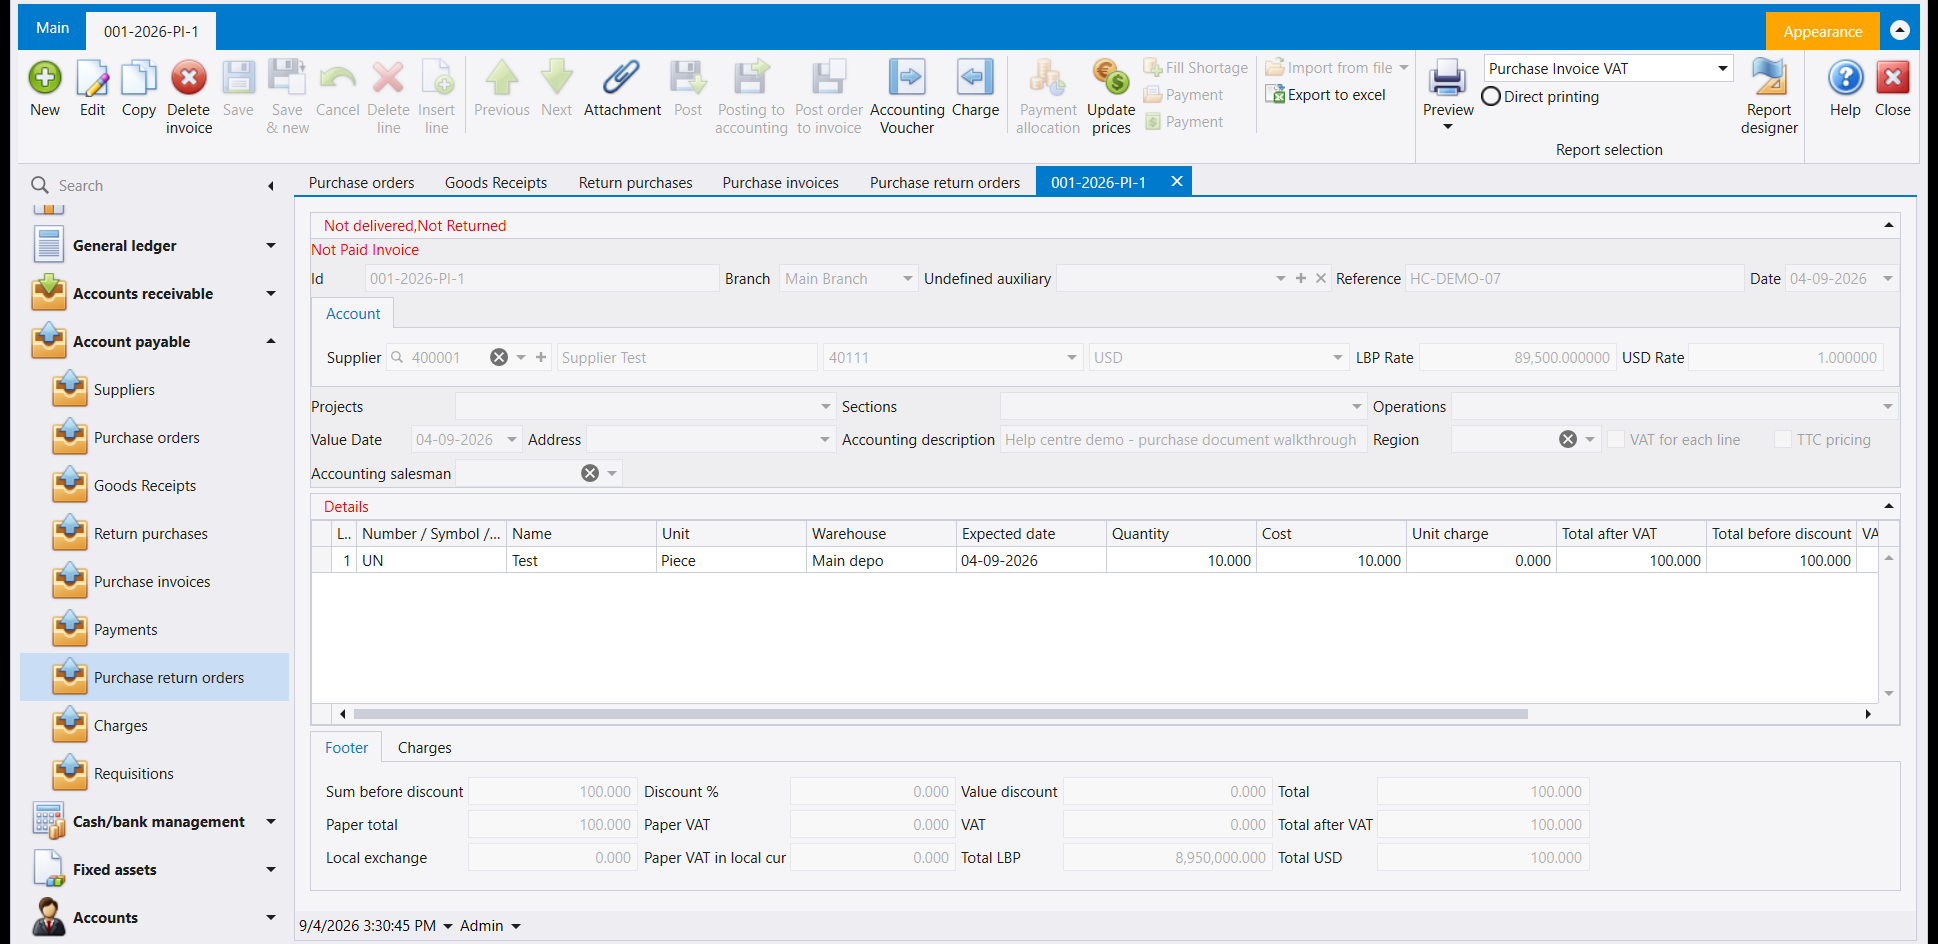
Task: Enable the VAT for each line checkbox
Action: [1616, 440]
